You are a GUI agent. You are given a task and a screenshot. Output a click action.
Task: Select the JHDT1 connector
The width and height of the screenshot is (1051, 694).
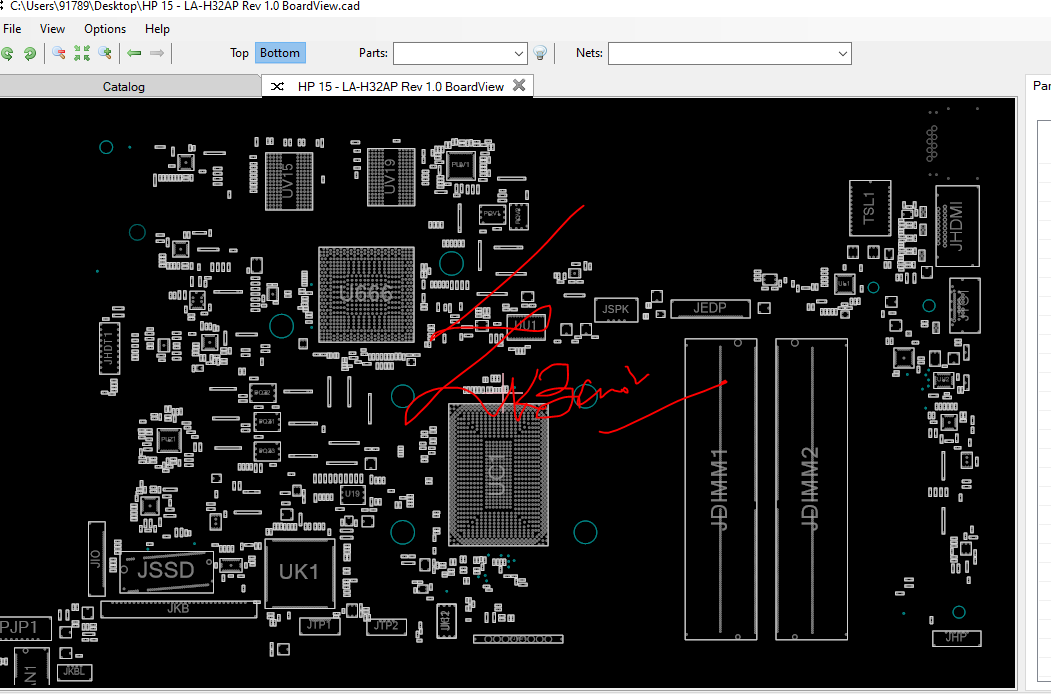(109, 349)
